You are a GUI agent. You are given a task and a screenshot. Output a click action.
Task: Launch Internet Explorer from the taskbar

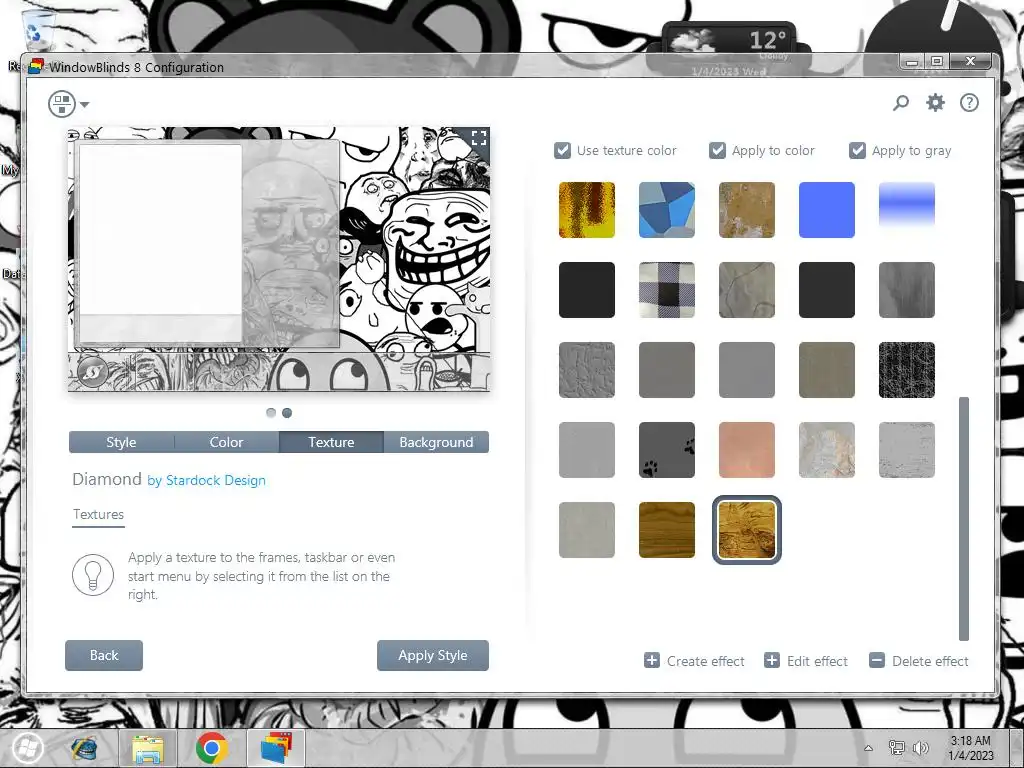coord(84,748)
